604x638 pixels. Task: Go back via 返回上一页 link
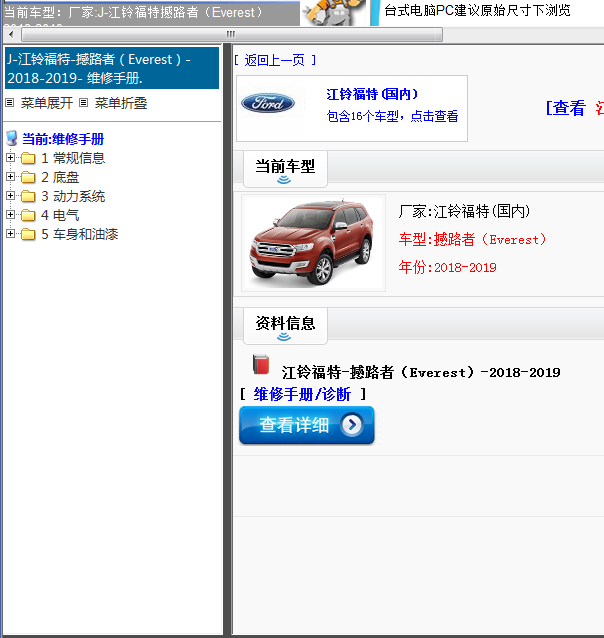[x=275, y=60]
